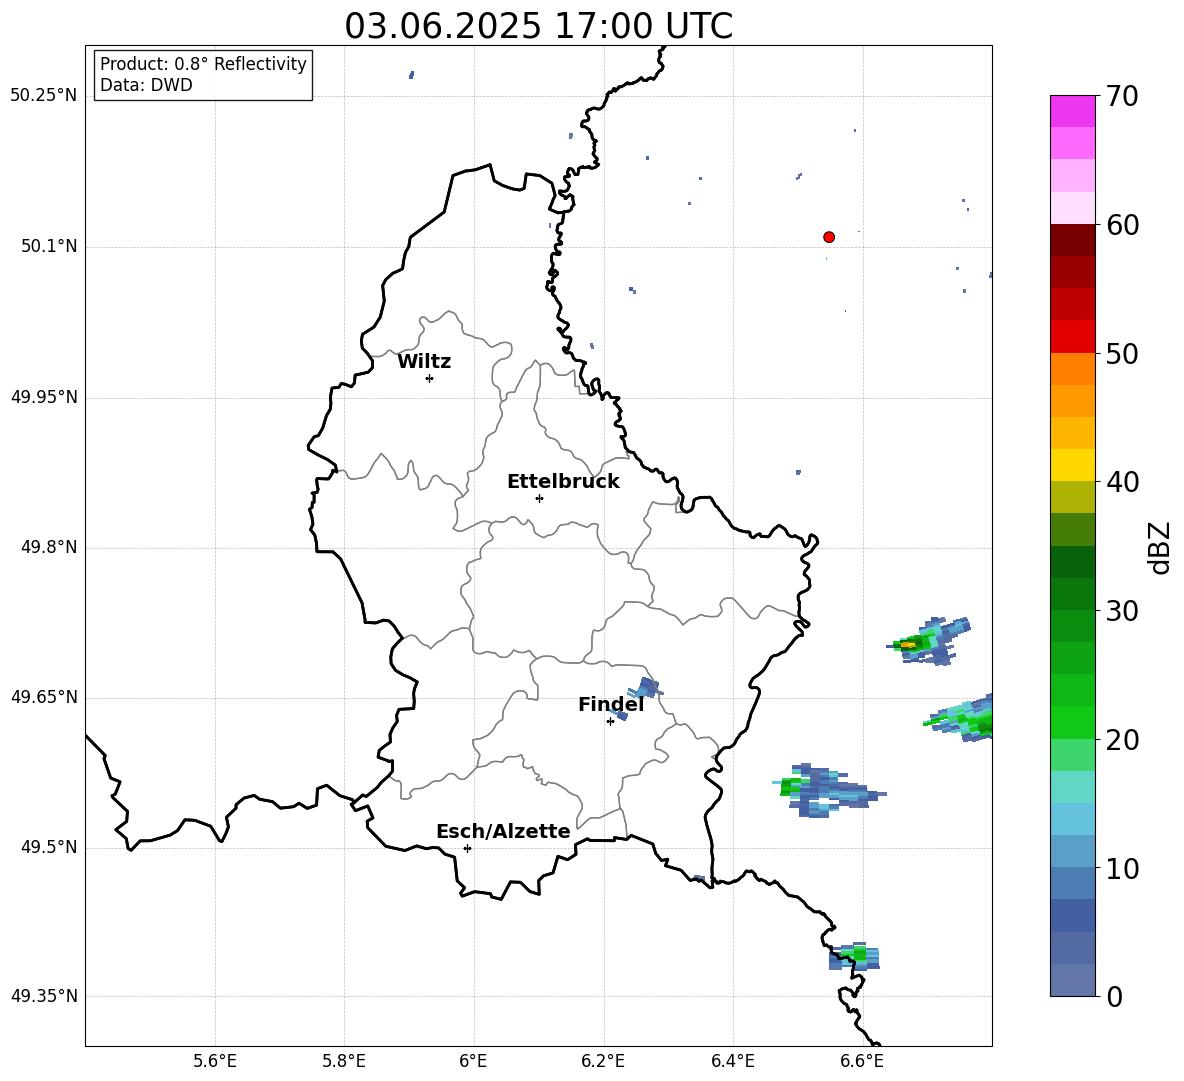Image resolution: width=1184 pixels, height=1081 pixels.
Task: Click the 50.25°N latitude label
Action: pyautogui.click(x=44, y=96)
